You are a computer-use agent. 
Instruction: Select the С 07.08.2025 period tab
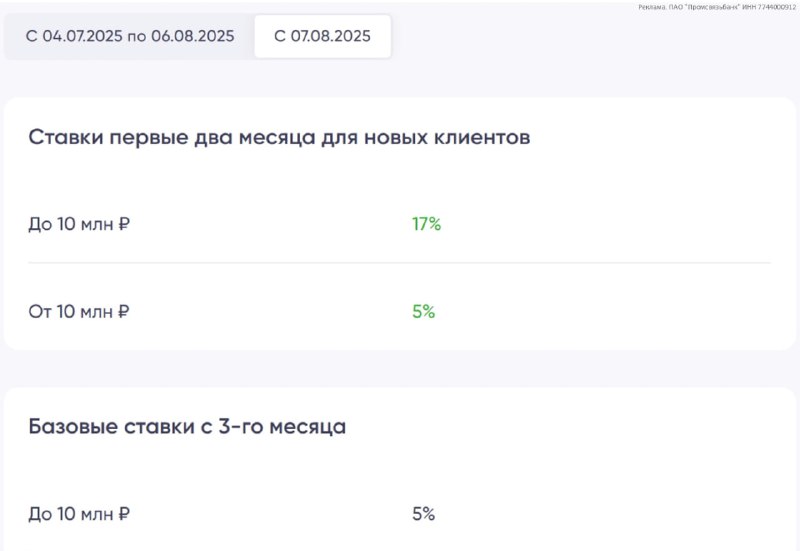coord(322,36)
